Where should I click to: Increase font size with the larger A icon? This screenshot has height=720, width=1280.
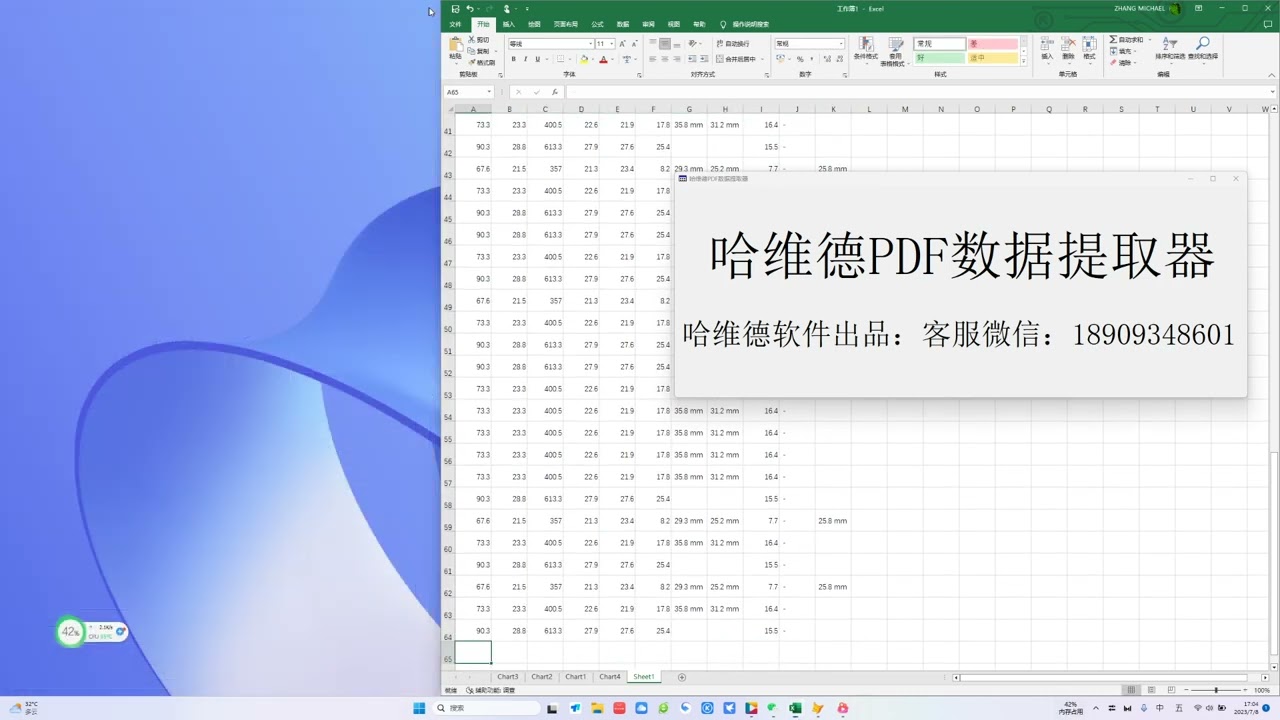[x=622, y=44]
